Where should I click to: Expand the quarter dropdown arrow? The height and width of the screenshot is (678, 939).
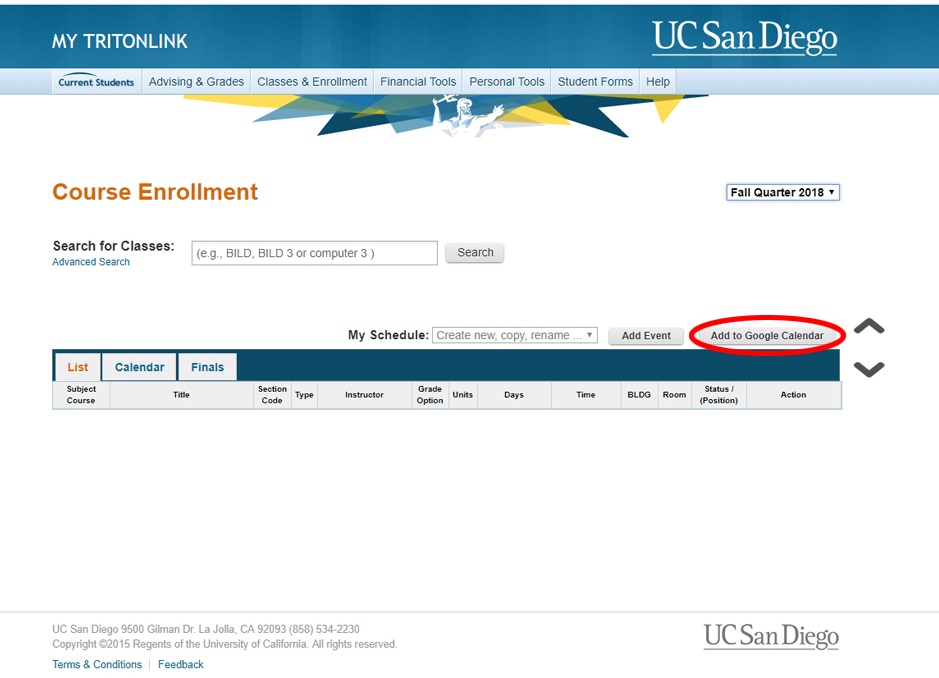click(833, 192)
